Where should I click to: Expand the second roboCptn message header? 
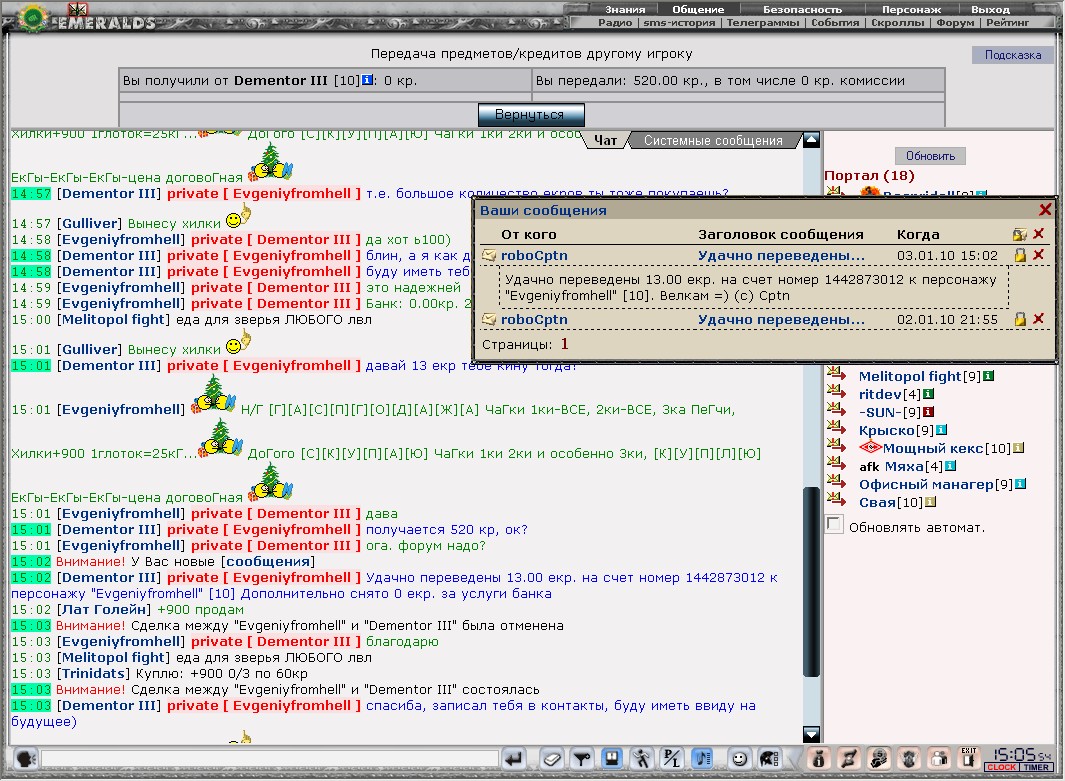pos(781,319)
